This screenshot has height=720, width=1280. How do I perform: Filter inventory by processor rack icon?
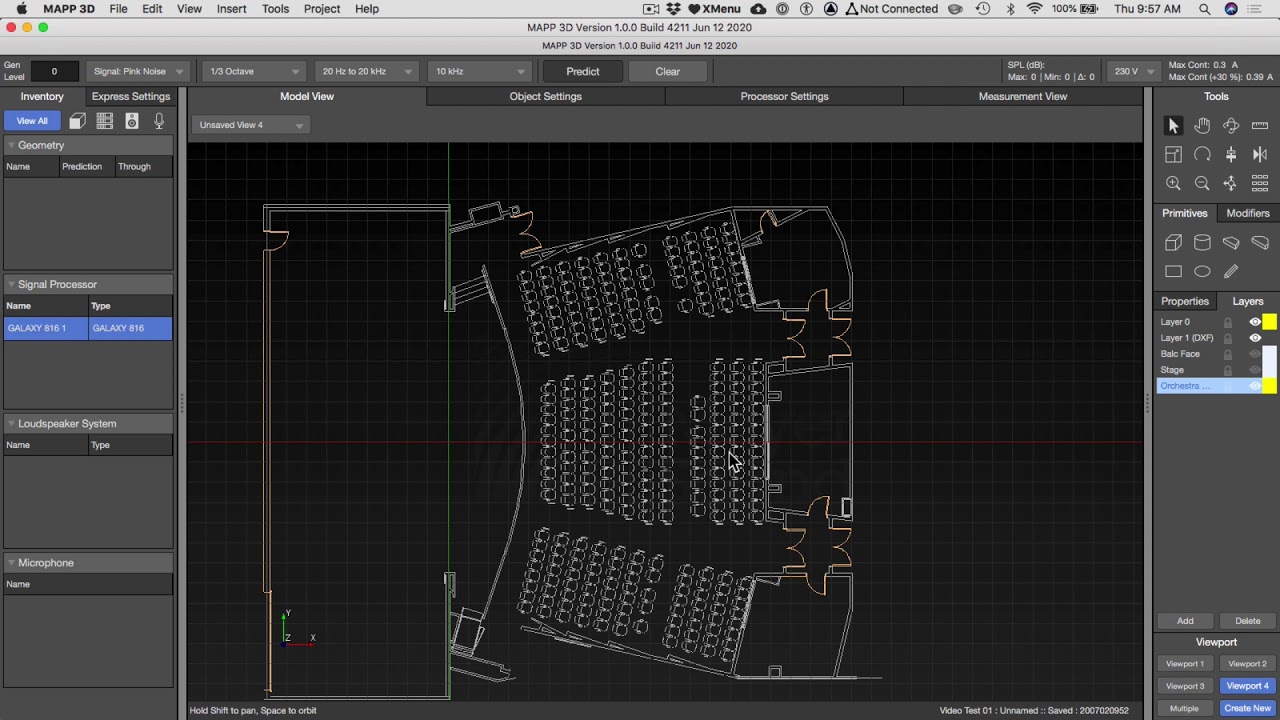pyautogui.click(x=104, y=121)
